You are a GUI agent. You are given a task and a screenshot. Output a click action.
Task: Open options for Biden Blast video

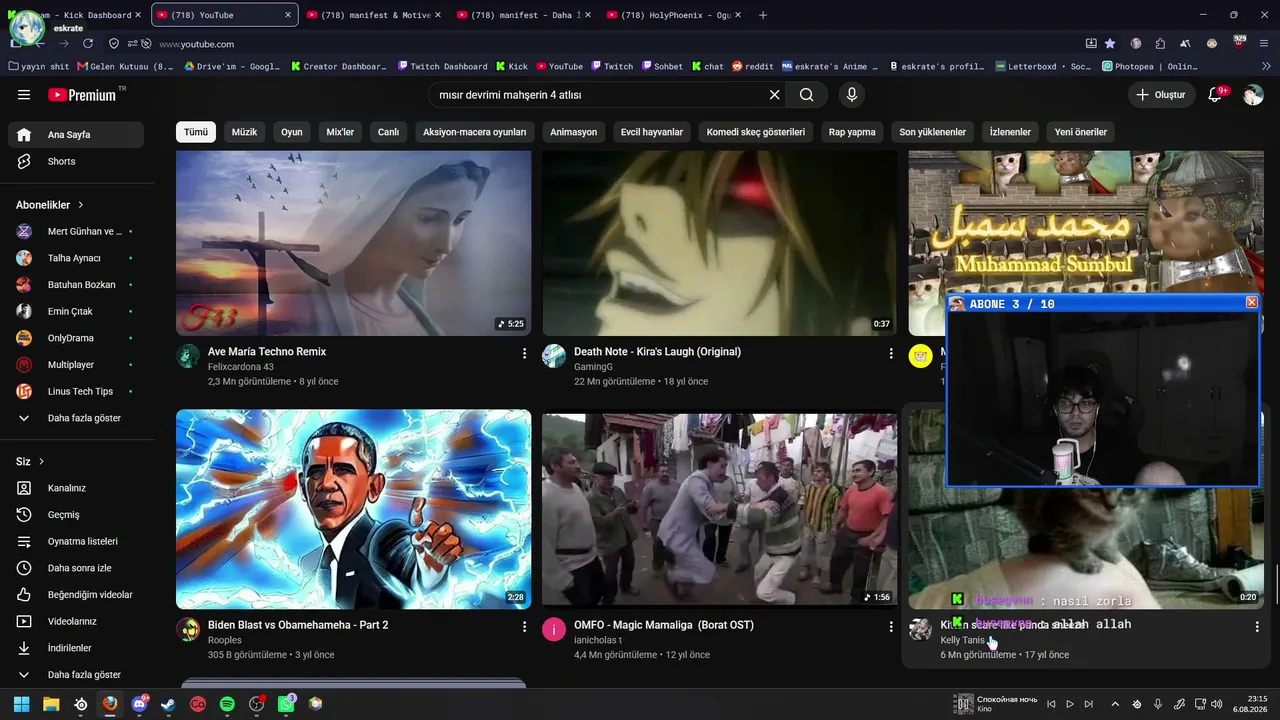click(x=525, y=627)
